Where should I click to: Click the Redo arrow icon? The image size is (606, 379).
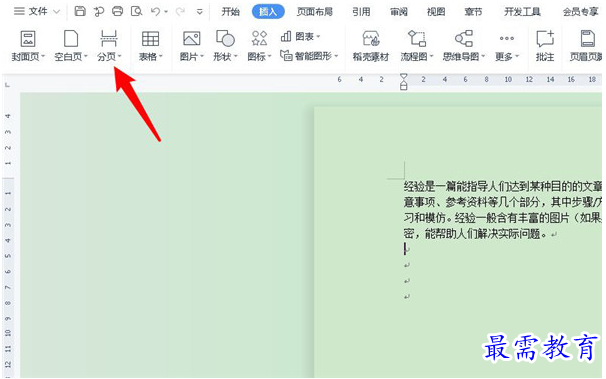coord(180,12)
